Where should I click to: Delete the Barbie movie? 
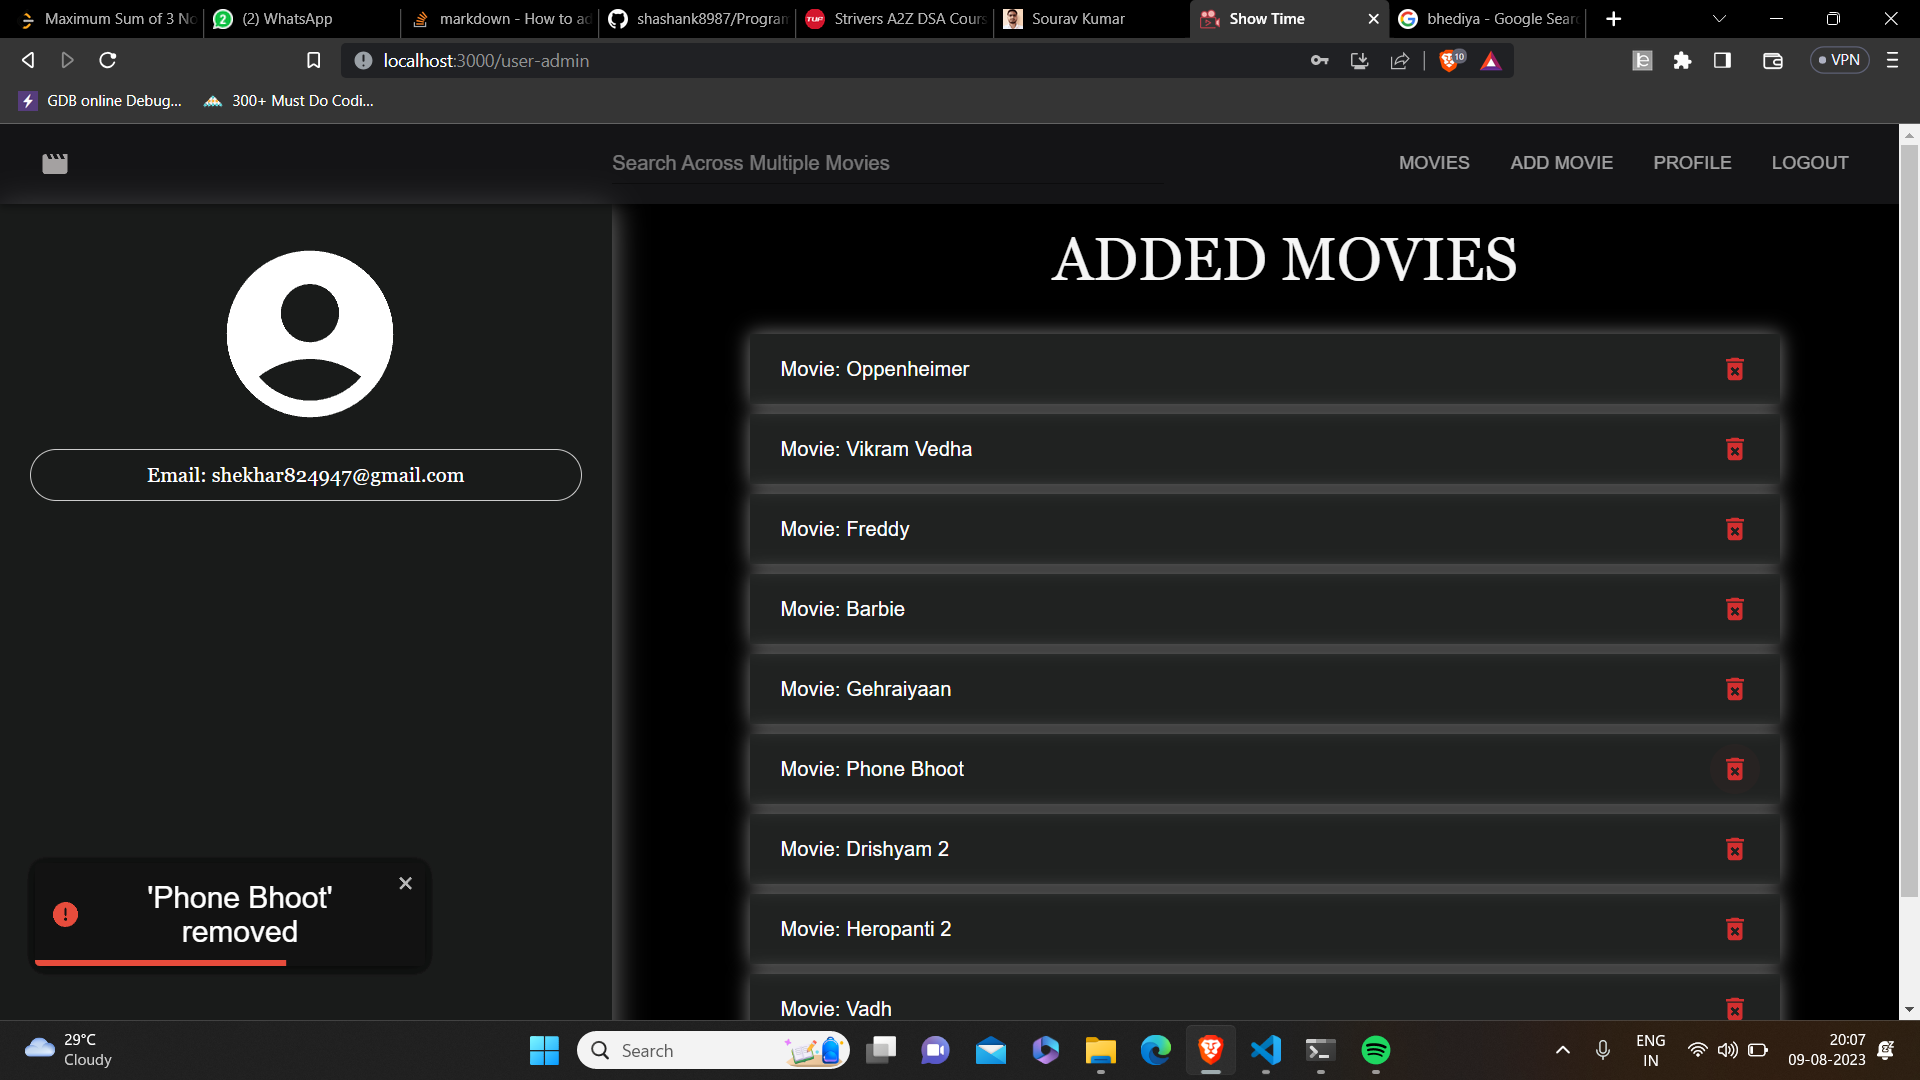tap(1734, 609)
